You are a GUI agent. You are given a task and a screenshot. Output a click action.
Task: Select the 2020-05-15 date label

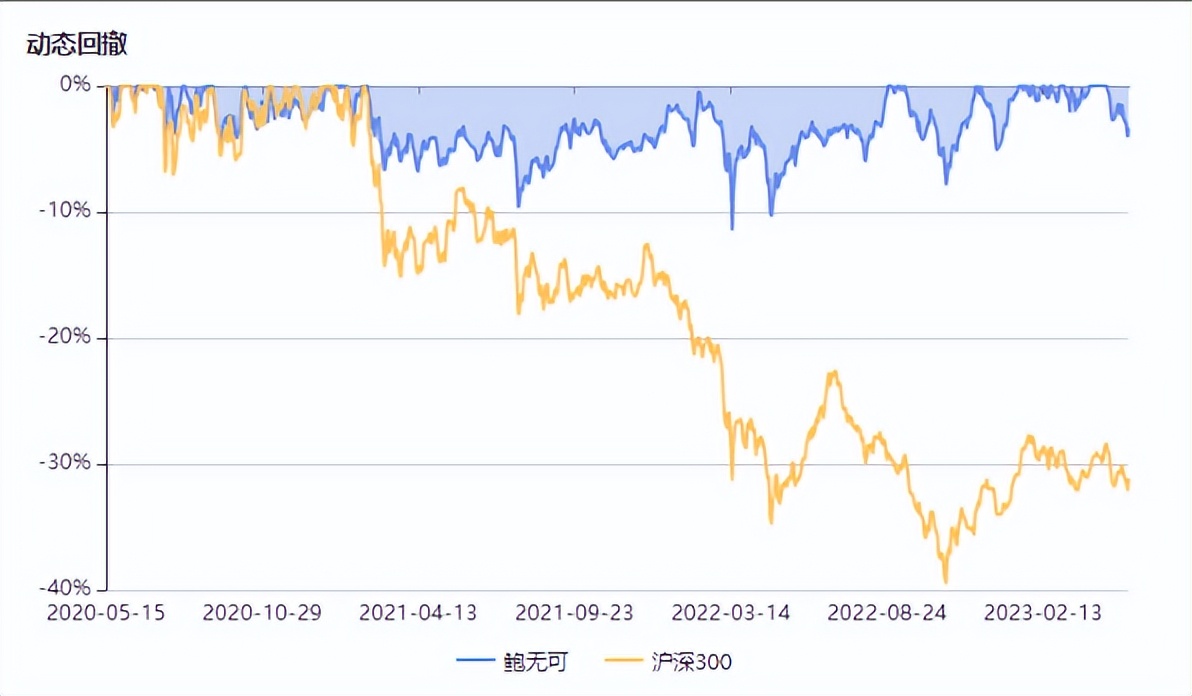click(x=106, y=613)
